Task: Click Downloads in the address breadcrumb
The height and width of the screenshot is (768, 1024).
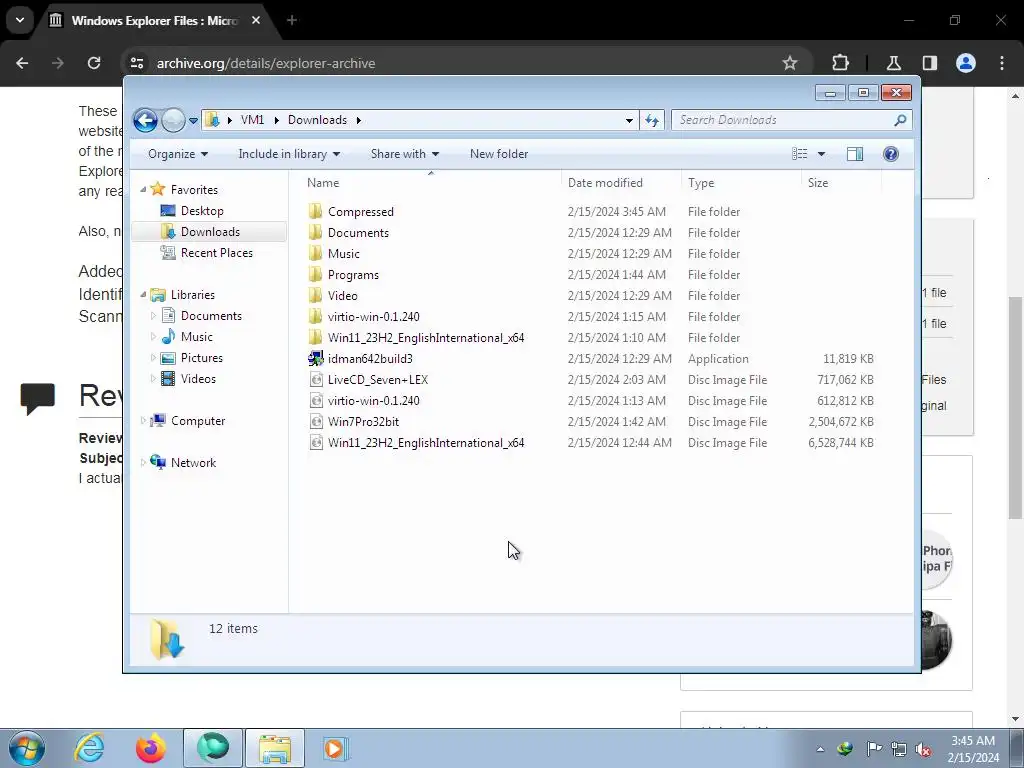Action: pyautogui.click(x=317, y=120)
